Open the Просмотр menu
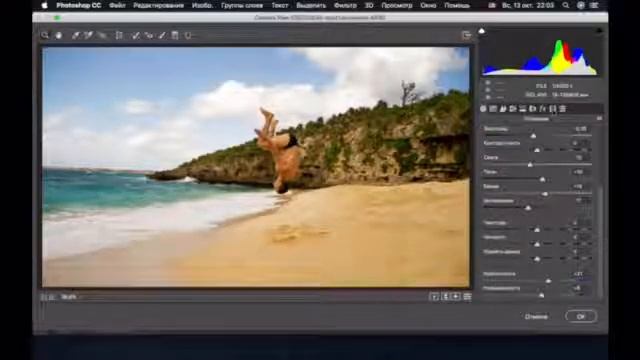640x360 pixels. tap(397, 5)
